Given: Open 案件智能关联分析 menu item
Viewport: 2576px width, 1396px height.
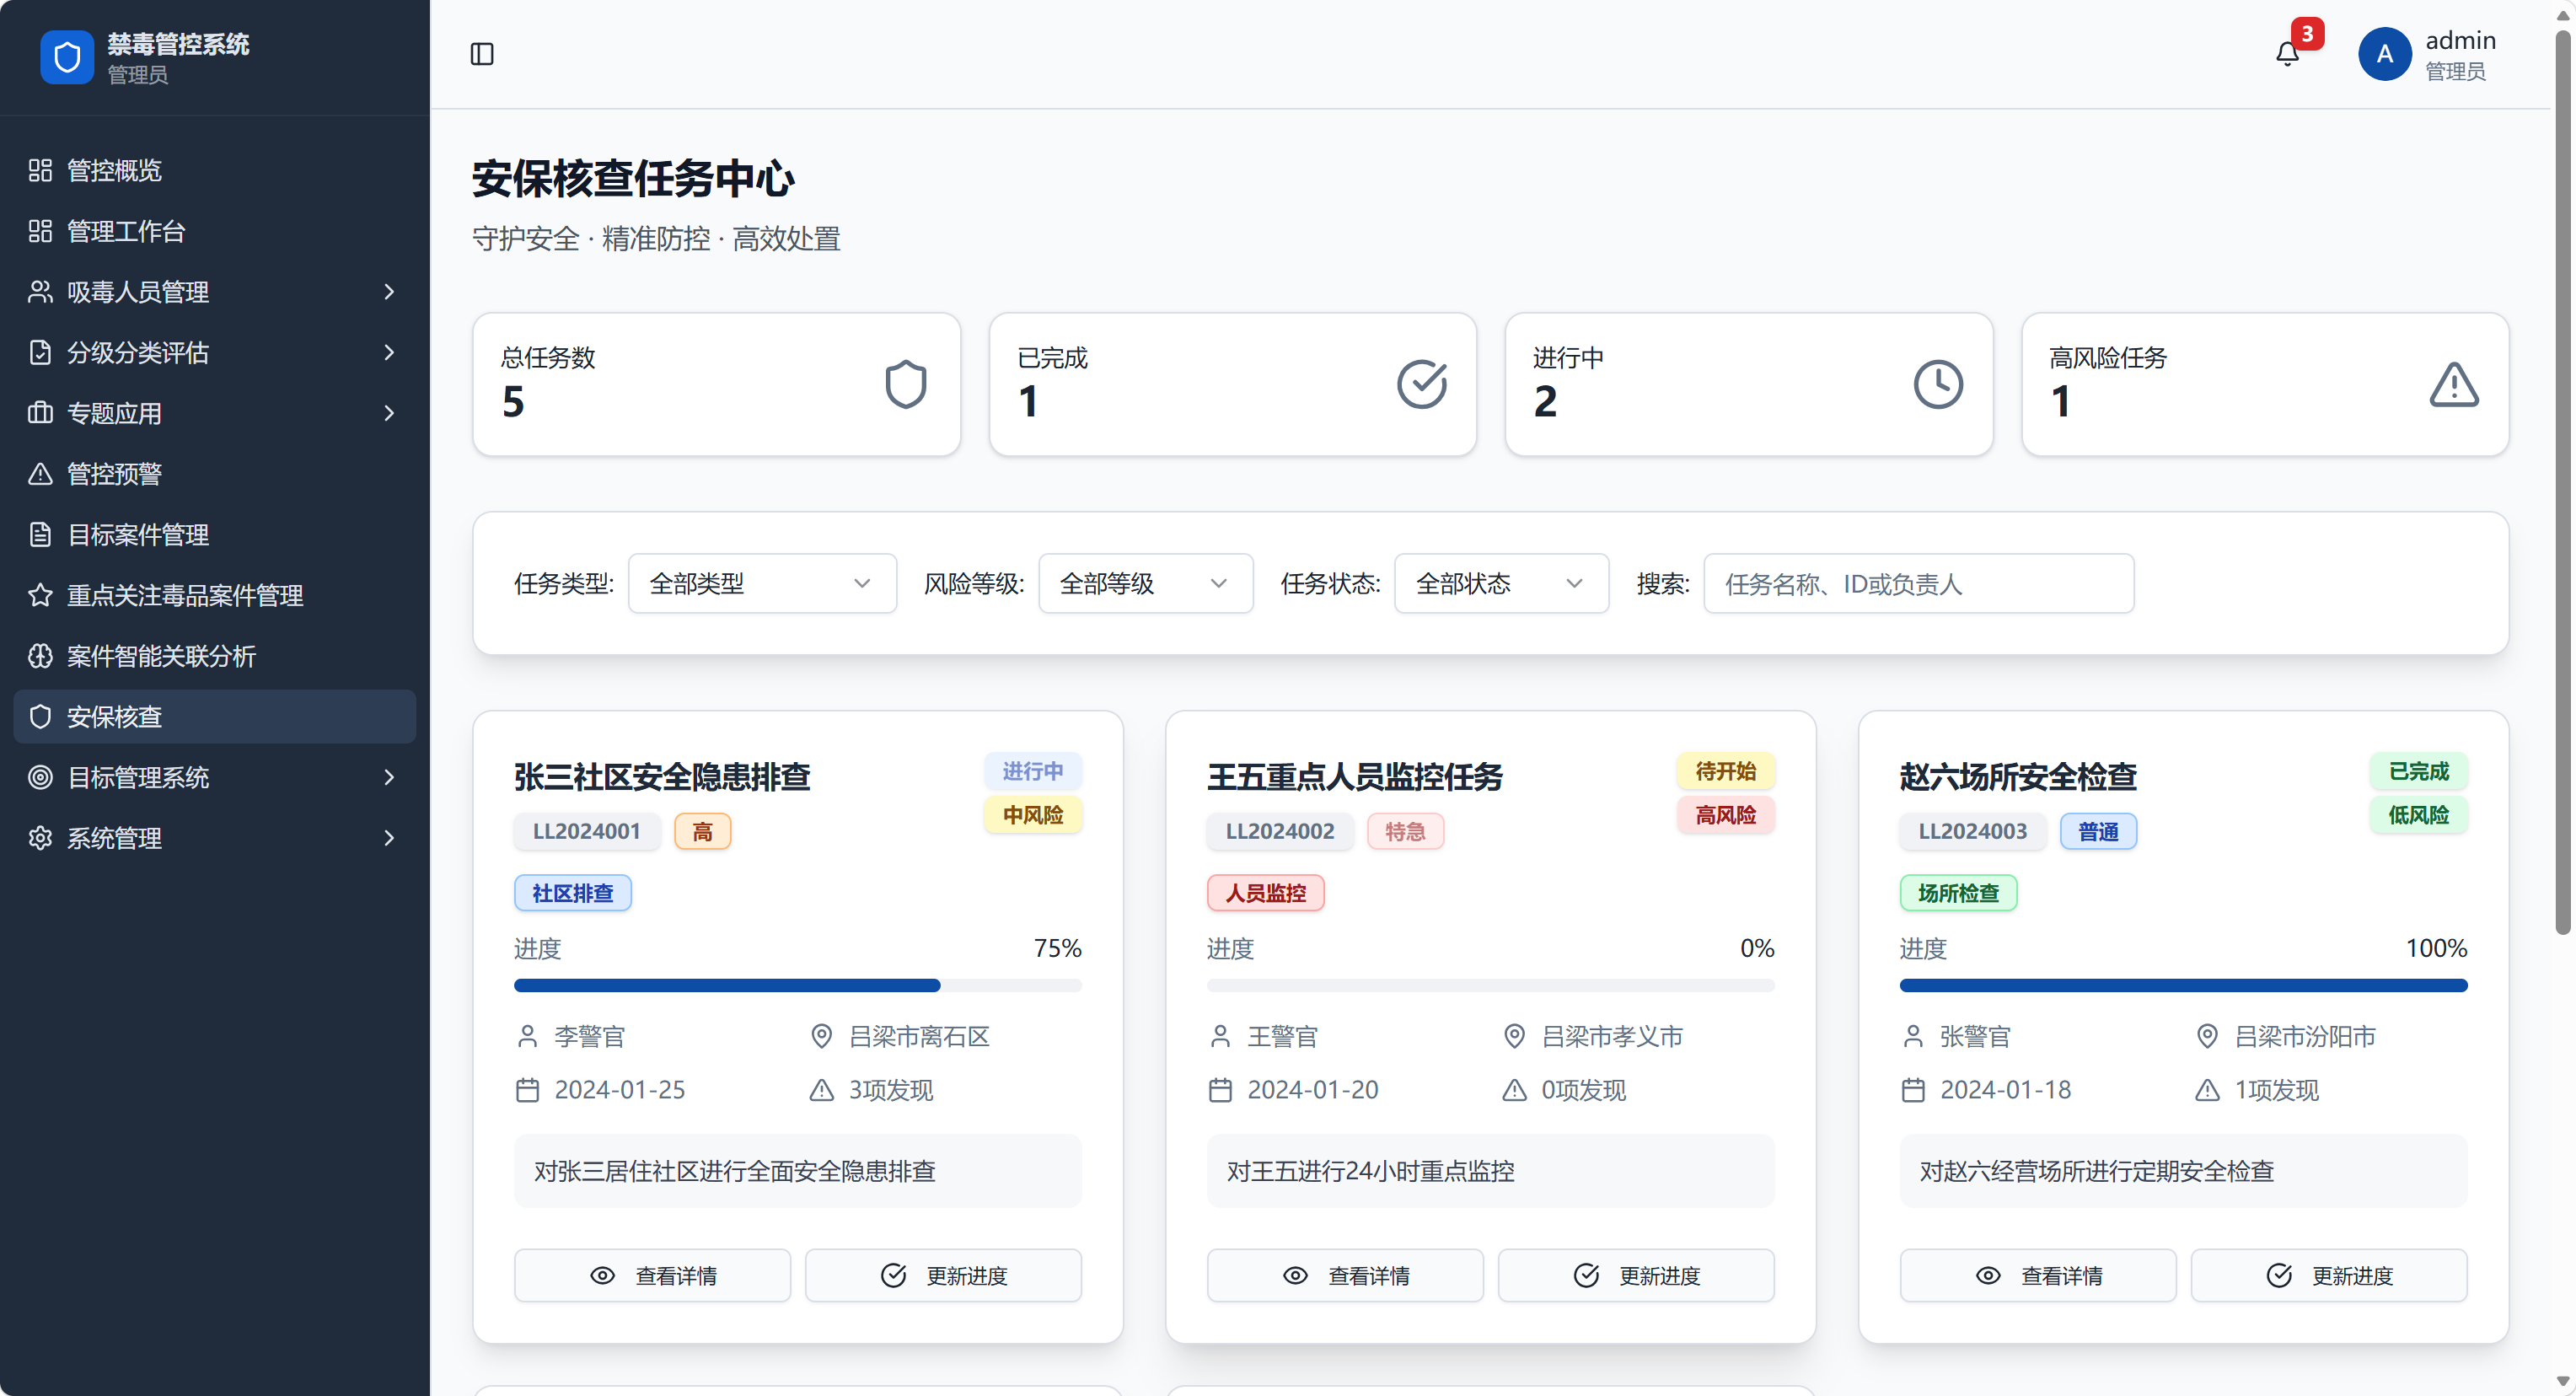Looking at the screenshot, I should point(214,656).
